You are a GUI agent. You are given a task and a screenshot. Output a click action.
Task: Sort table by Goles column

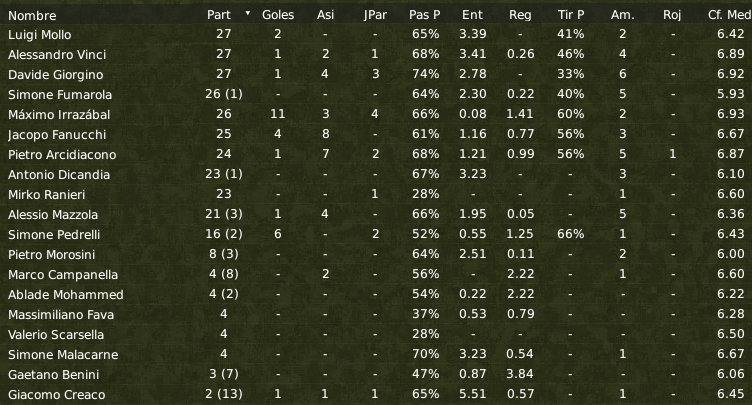click(x=278, y=15)
